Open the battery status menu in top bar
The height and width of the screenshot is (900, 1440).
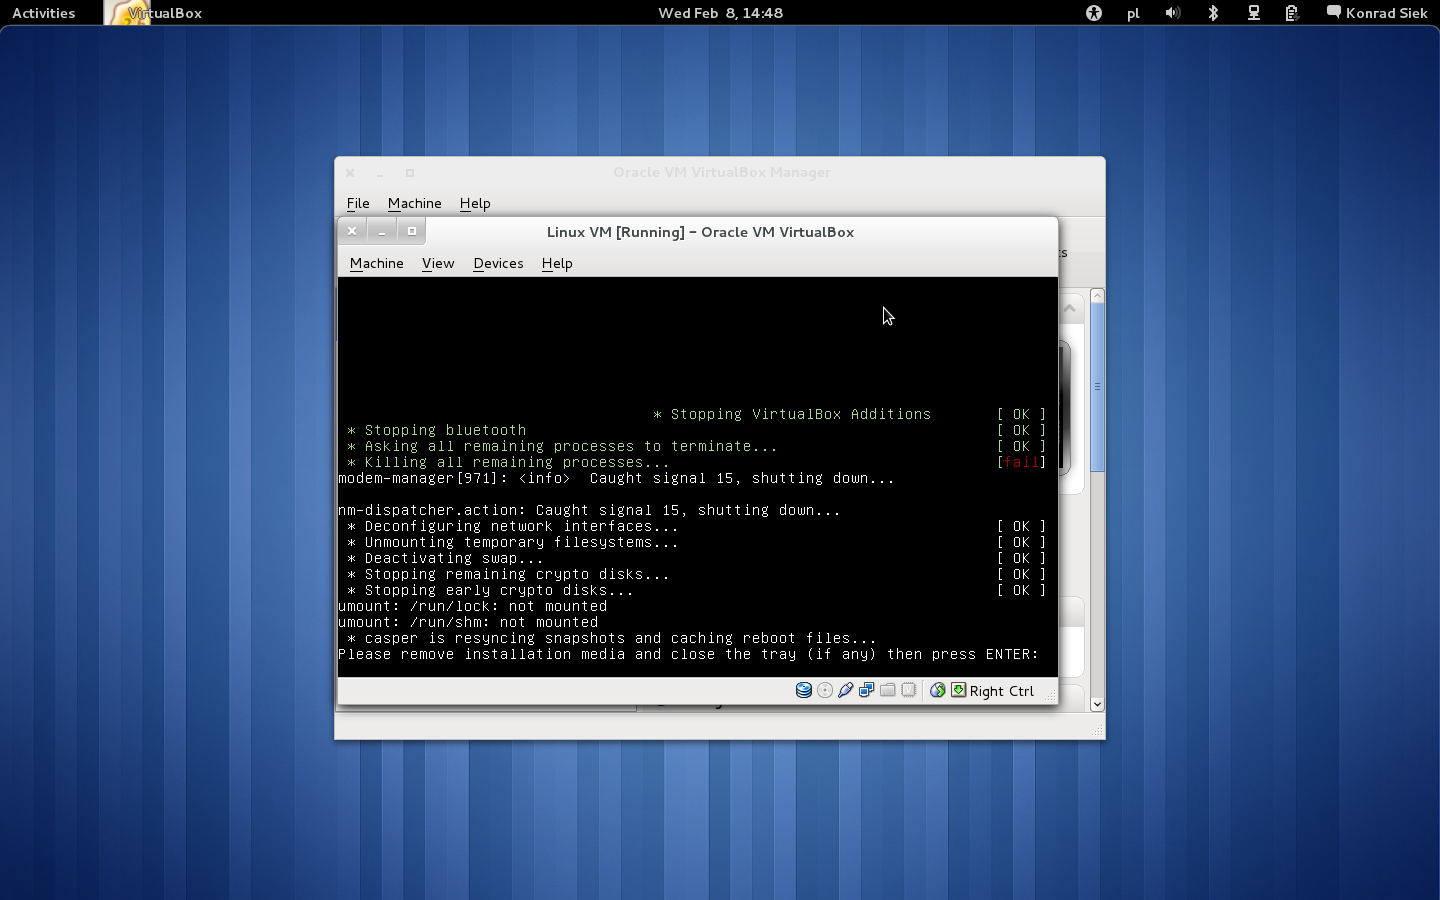tap(1292, 13)
